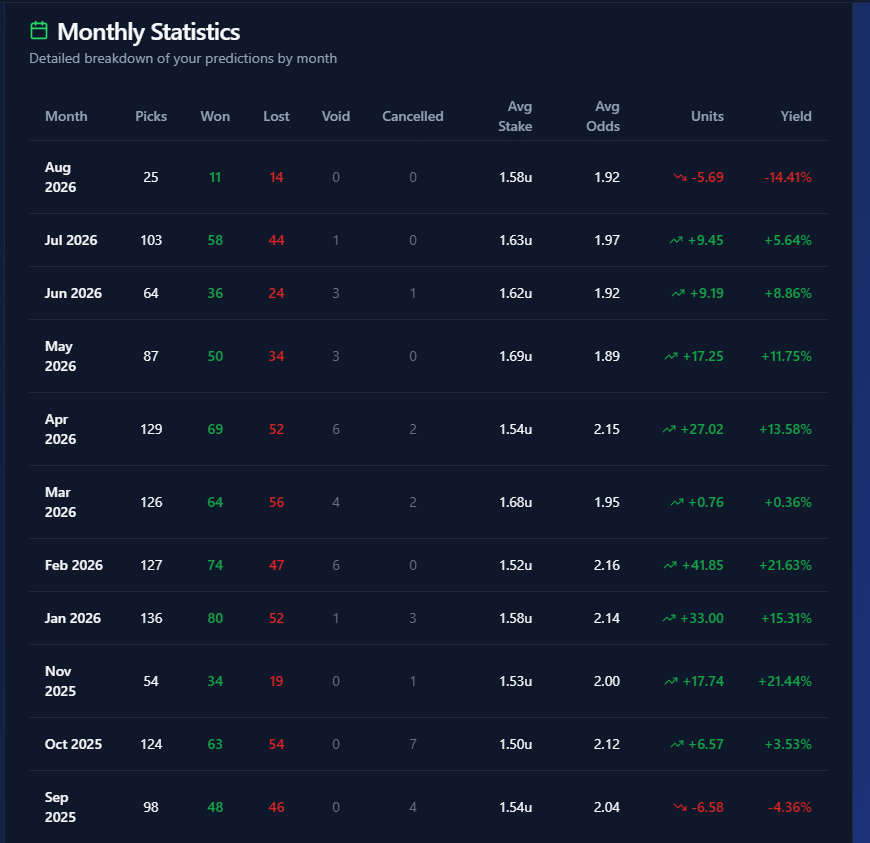The width and height of the screenshot is (870, 843).
Task: Click the +33.00 units value
Action: point(702,618)
